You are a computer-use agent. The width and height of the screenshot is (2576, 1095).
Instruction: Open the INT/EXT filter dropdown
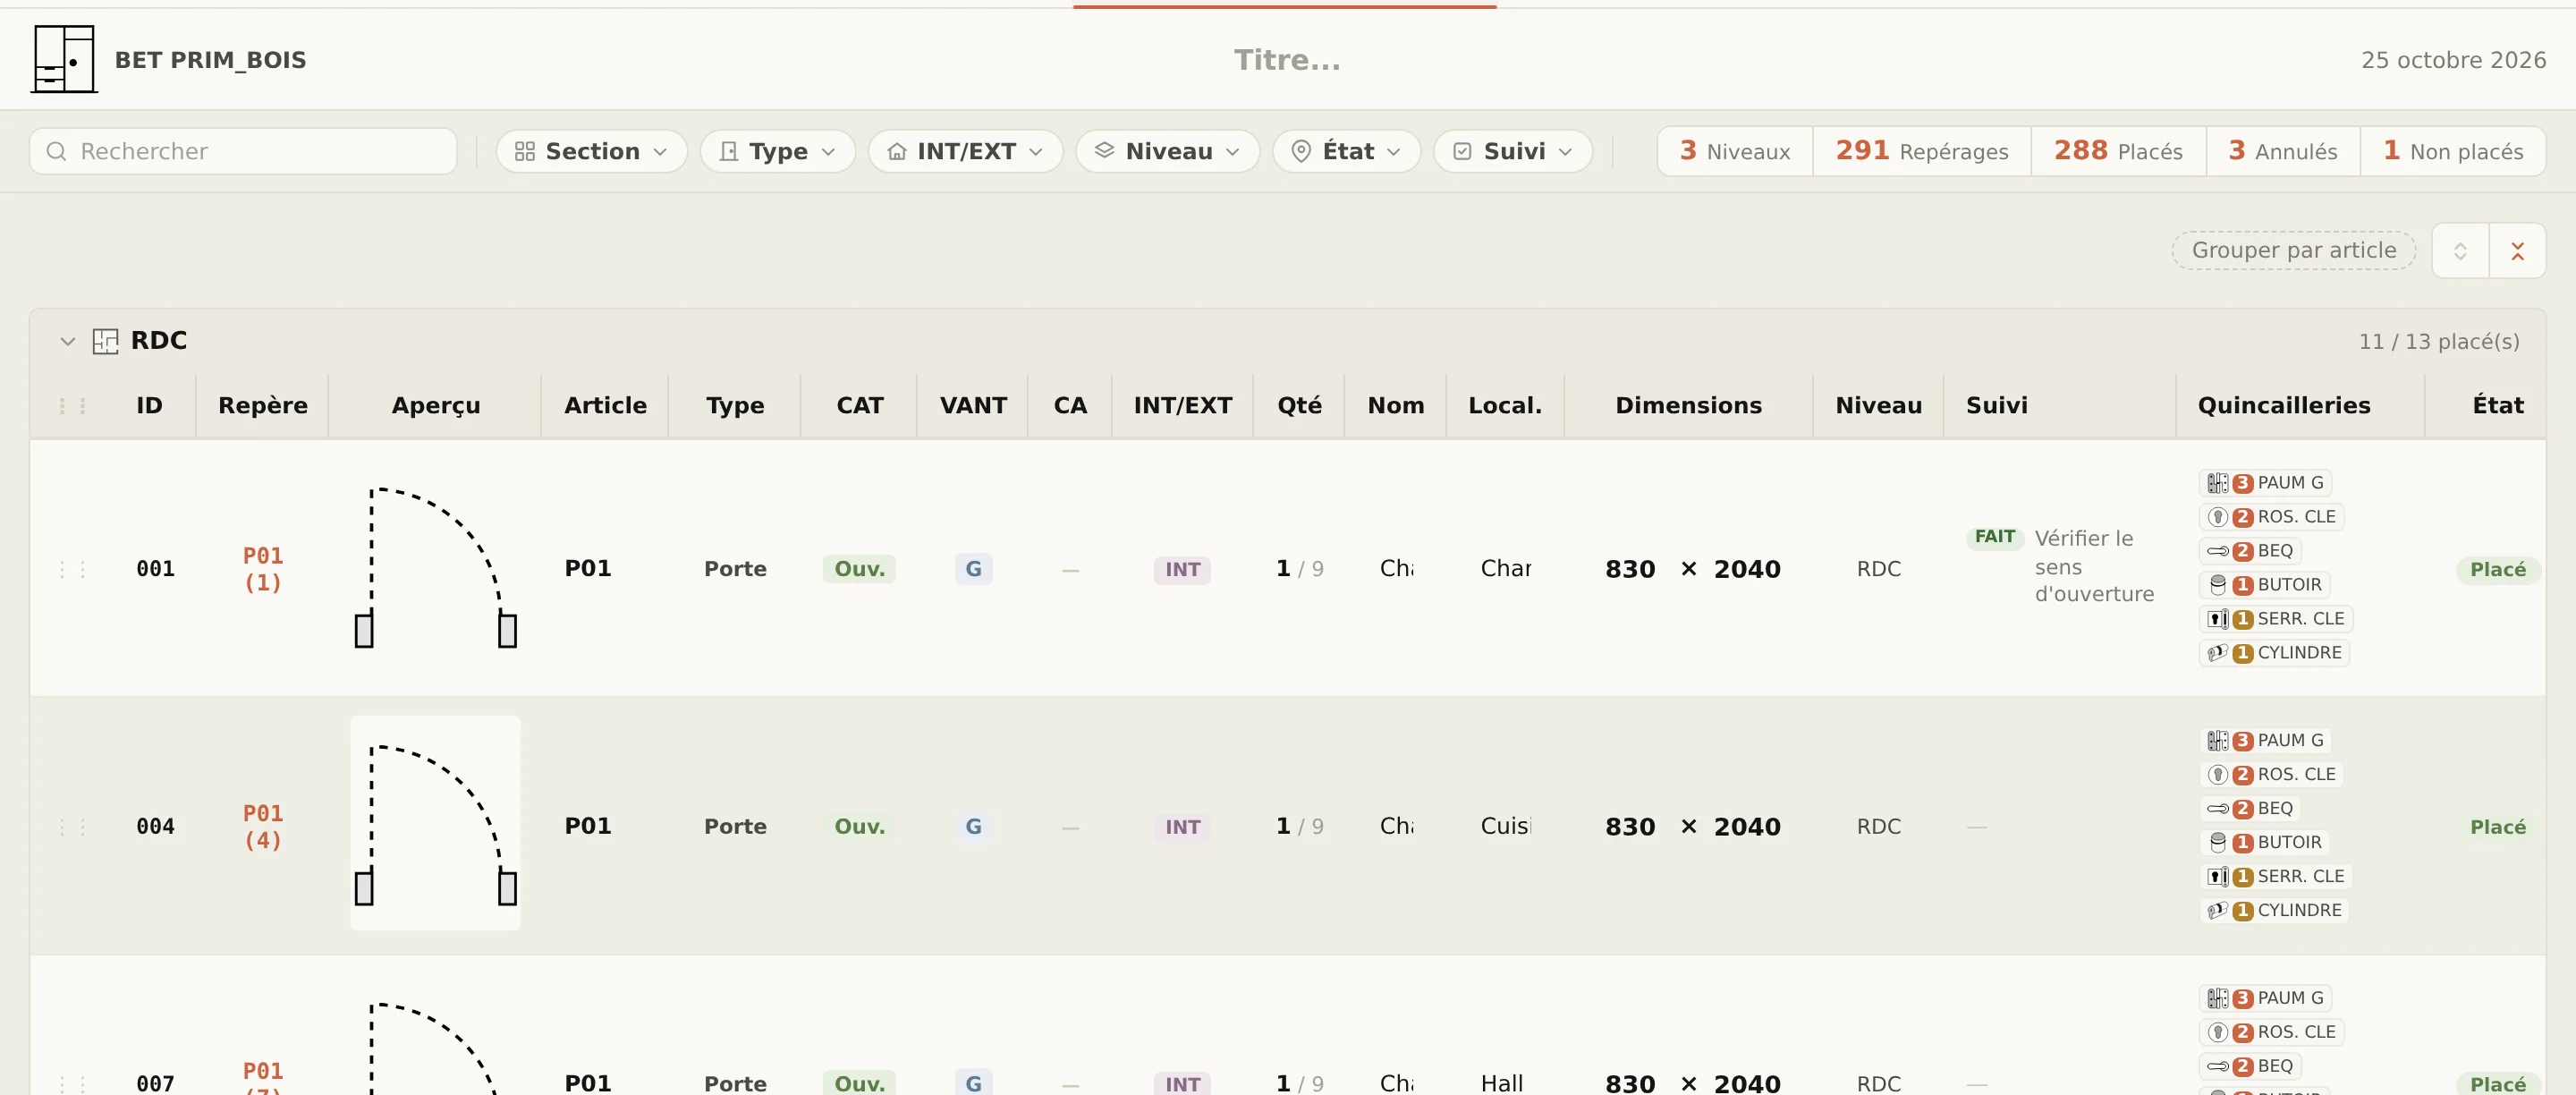point(965,151)
